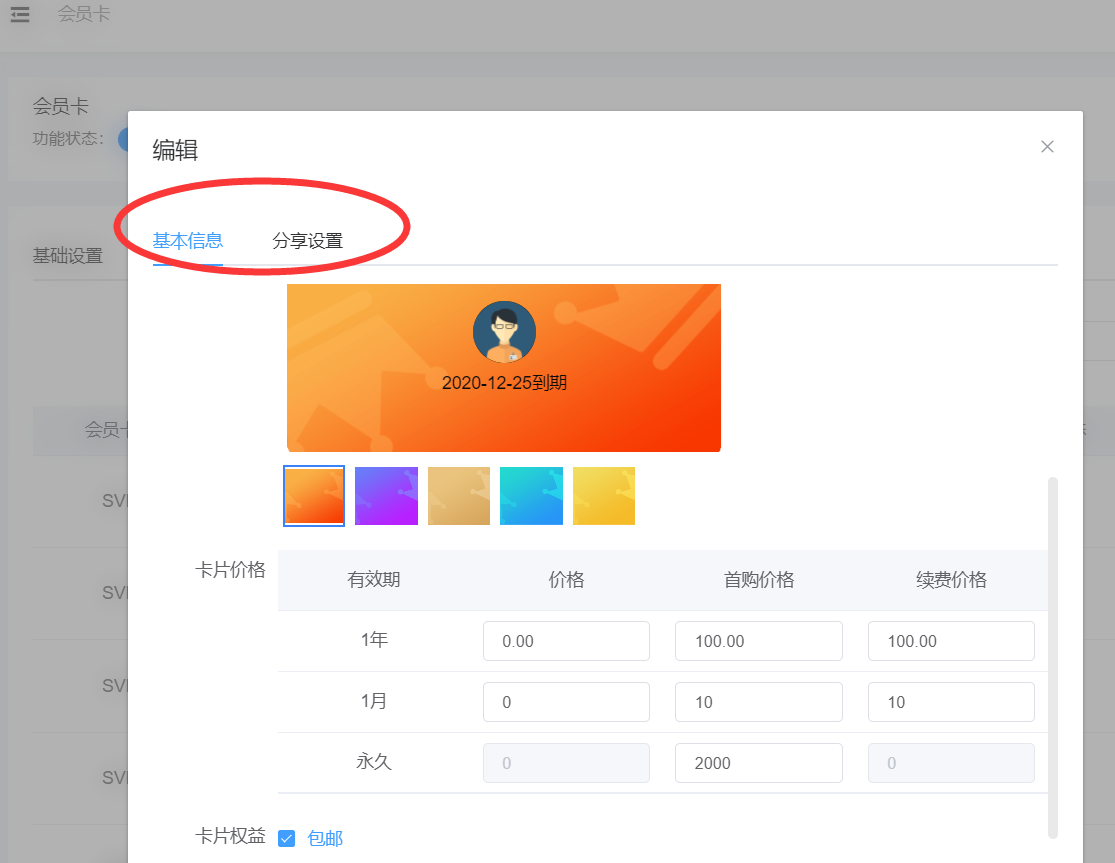Click the 1月 价格 input field
The width and height of the screenshot is (1115, 863).
[x=566, y=702]
